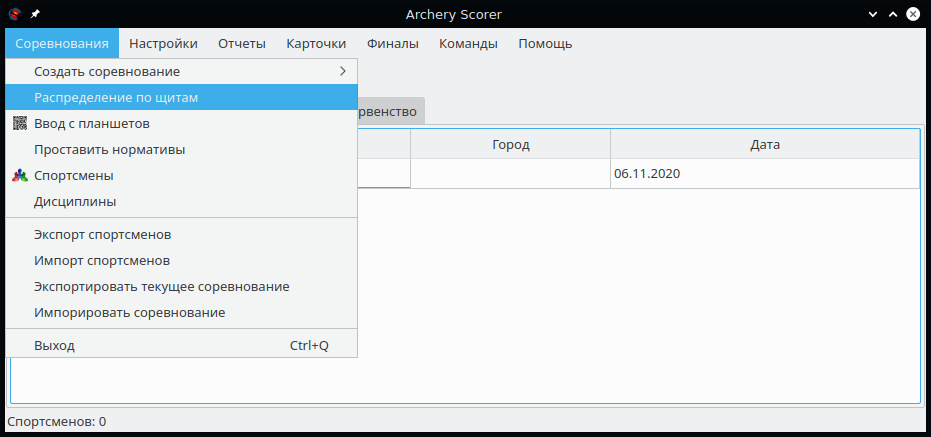Click the athletes icon beside Спортсмены
Image resolution: width=931 pixels, height=437 pixels.
(20, 176)
